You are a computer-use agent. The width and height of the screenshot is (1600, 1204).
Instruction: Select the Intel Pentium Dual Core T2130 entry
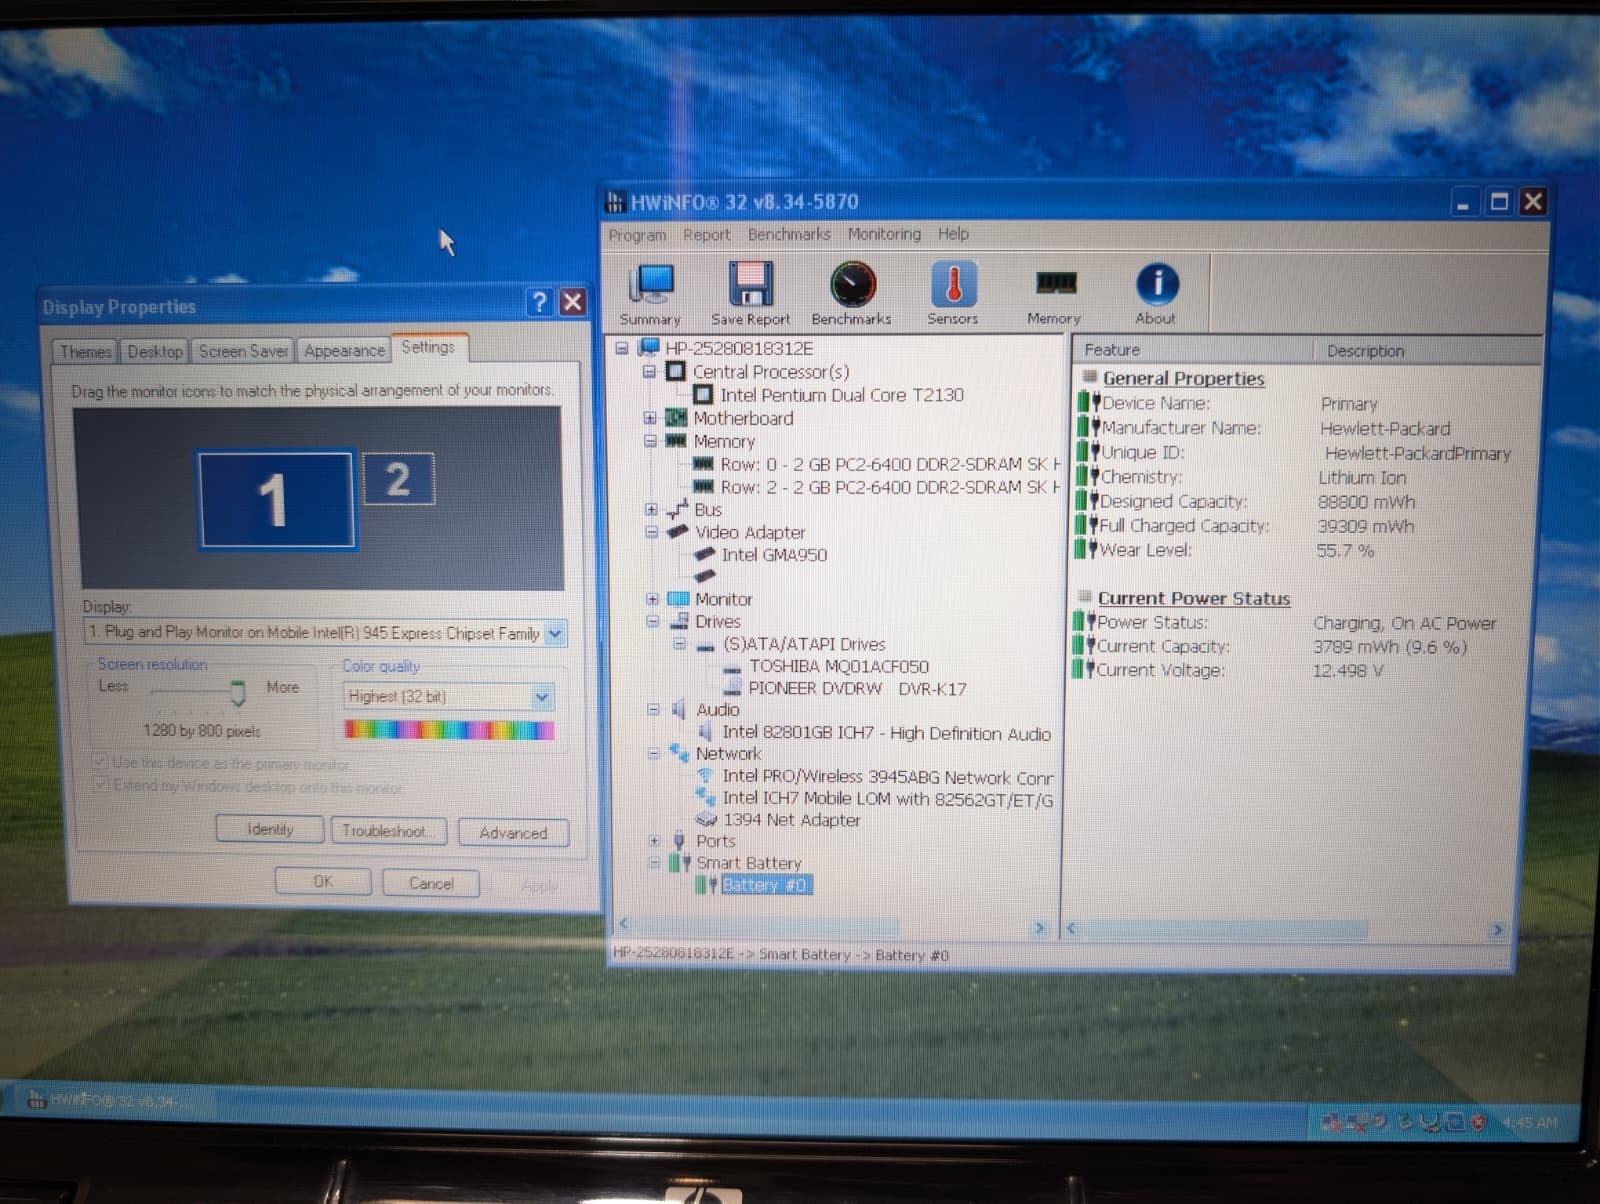pyautogui.click(x=842, y=395)
